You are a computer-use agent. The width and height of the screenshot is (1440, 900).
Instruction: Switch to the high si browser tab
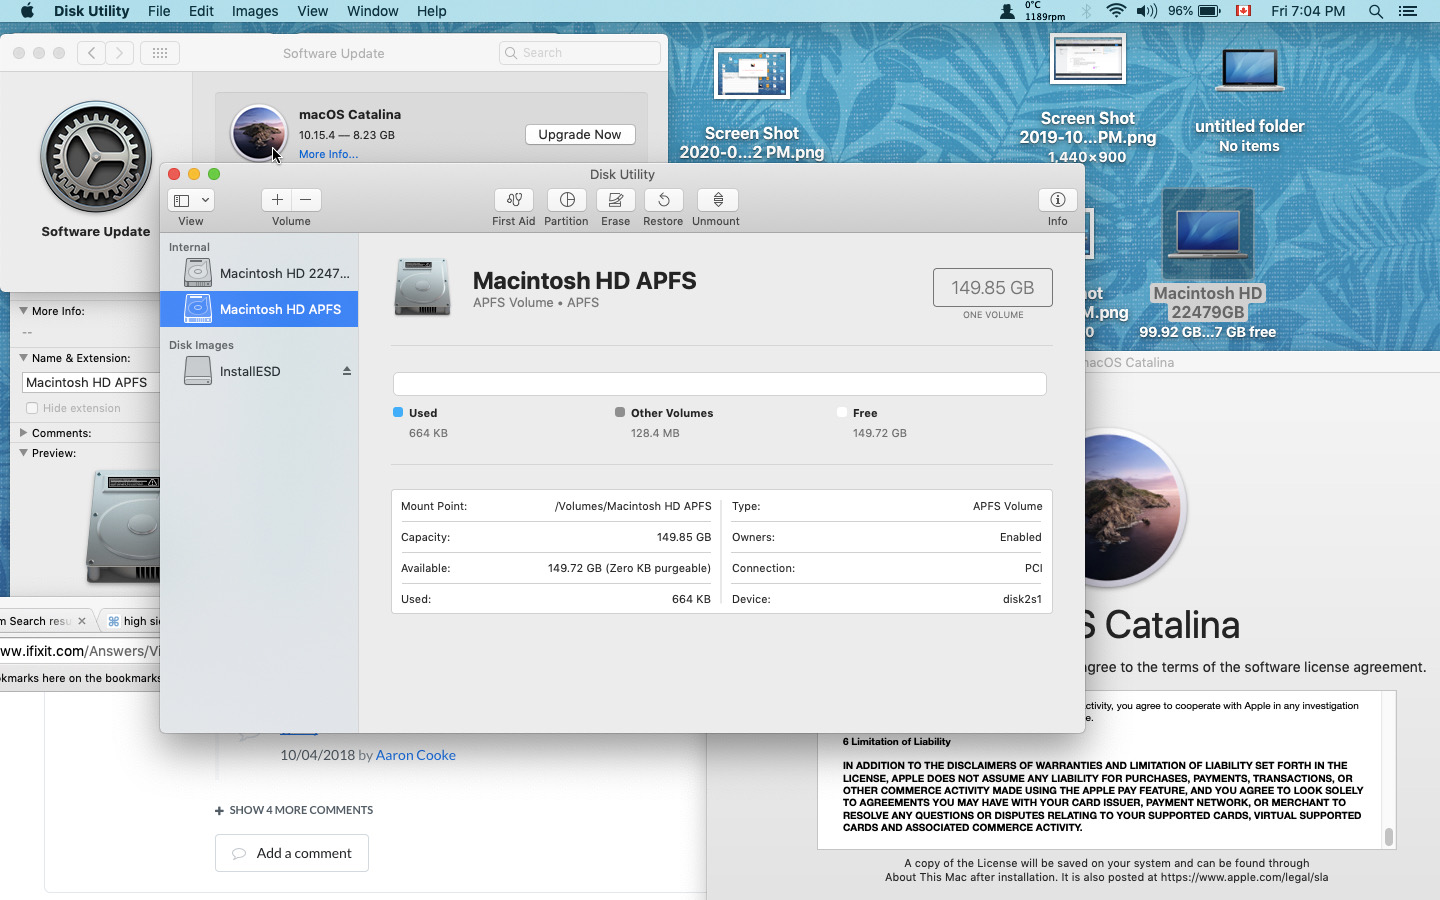134,621
